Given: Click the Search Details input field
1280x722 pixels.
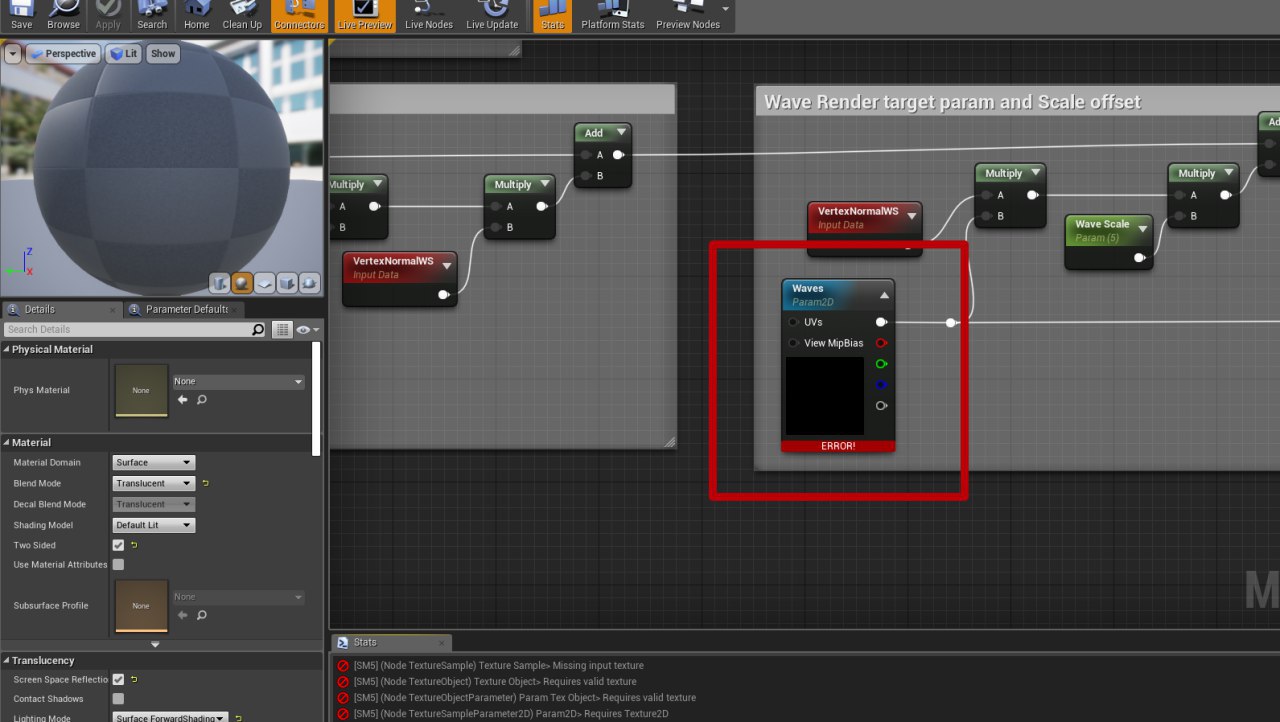Looking at the screenshot, I should click(127, 329).
